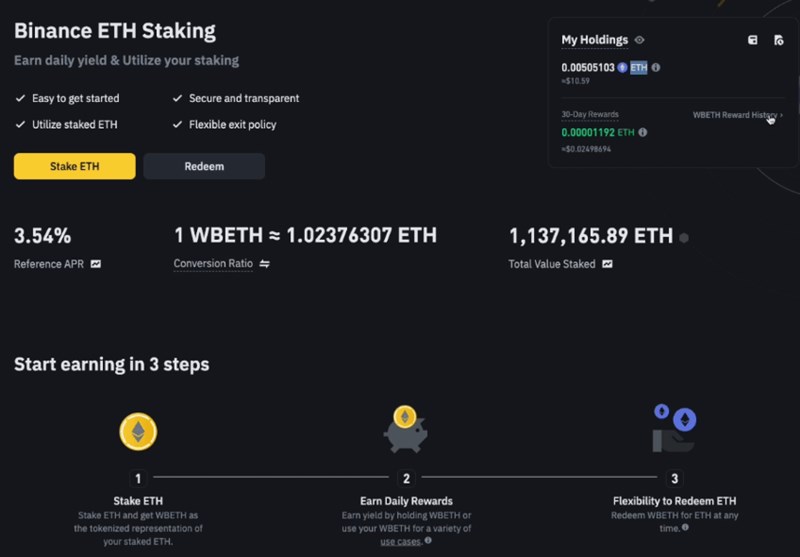The height and width of the screenshot is (557, 800).
Task: Click the Redeem ETH hand icon
Action: pyautogui.click(x=673, y=429)
